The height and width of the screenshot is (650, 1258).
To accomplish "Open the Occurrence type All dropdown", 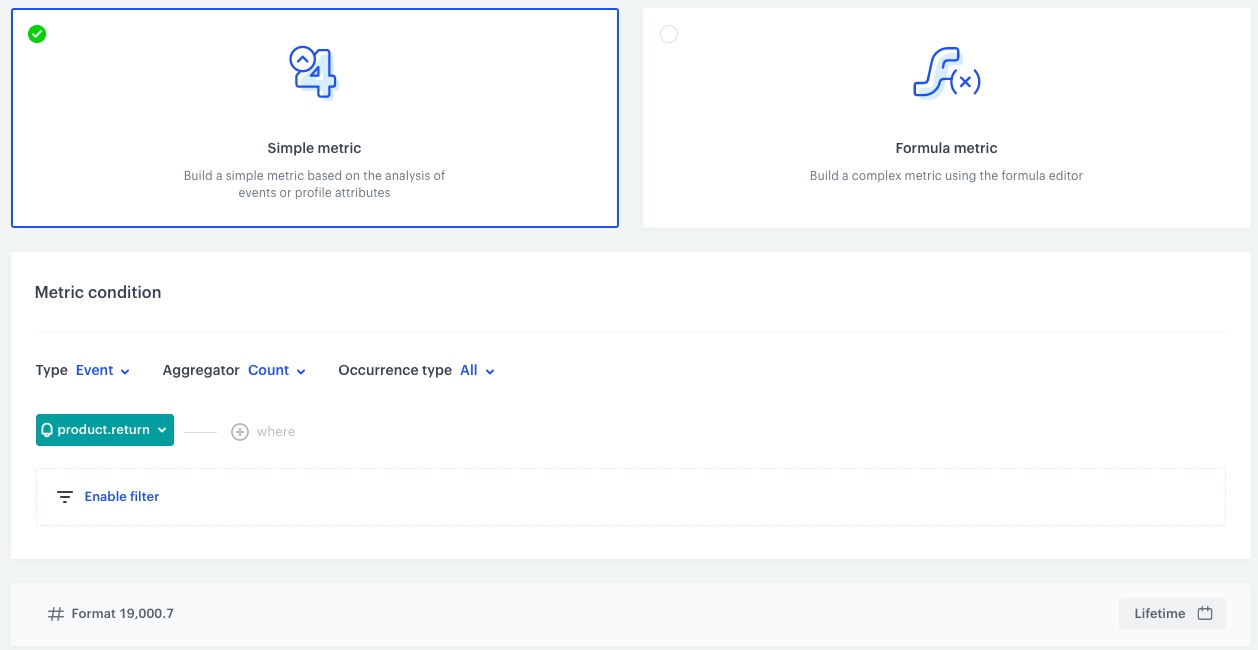I will [x=477, y=371].
